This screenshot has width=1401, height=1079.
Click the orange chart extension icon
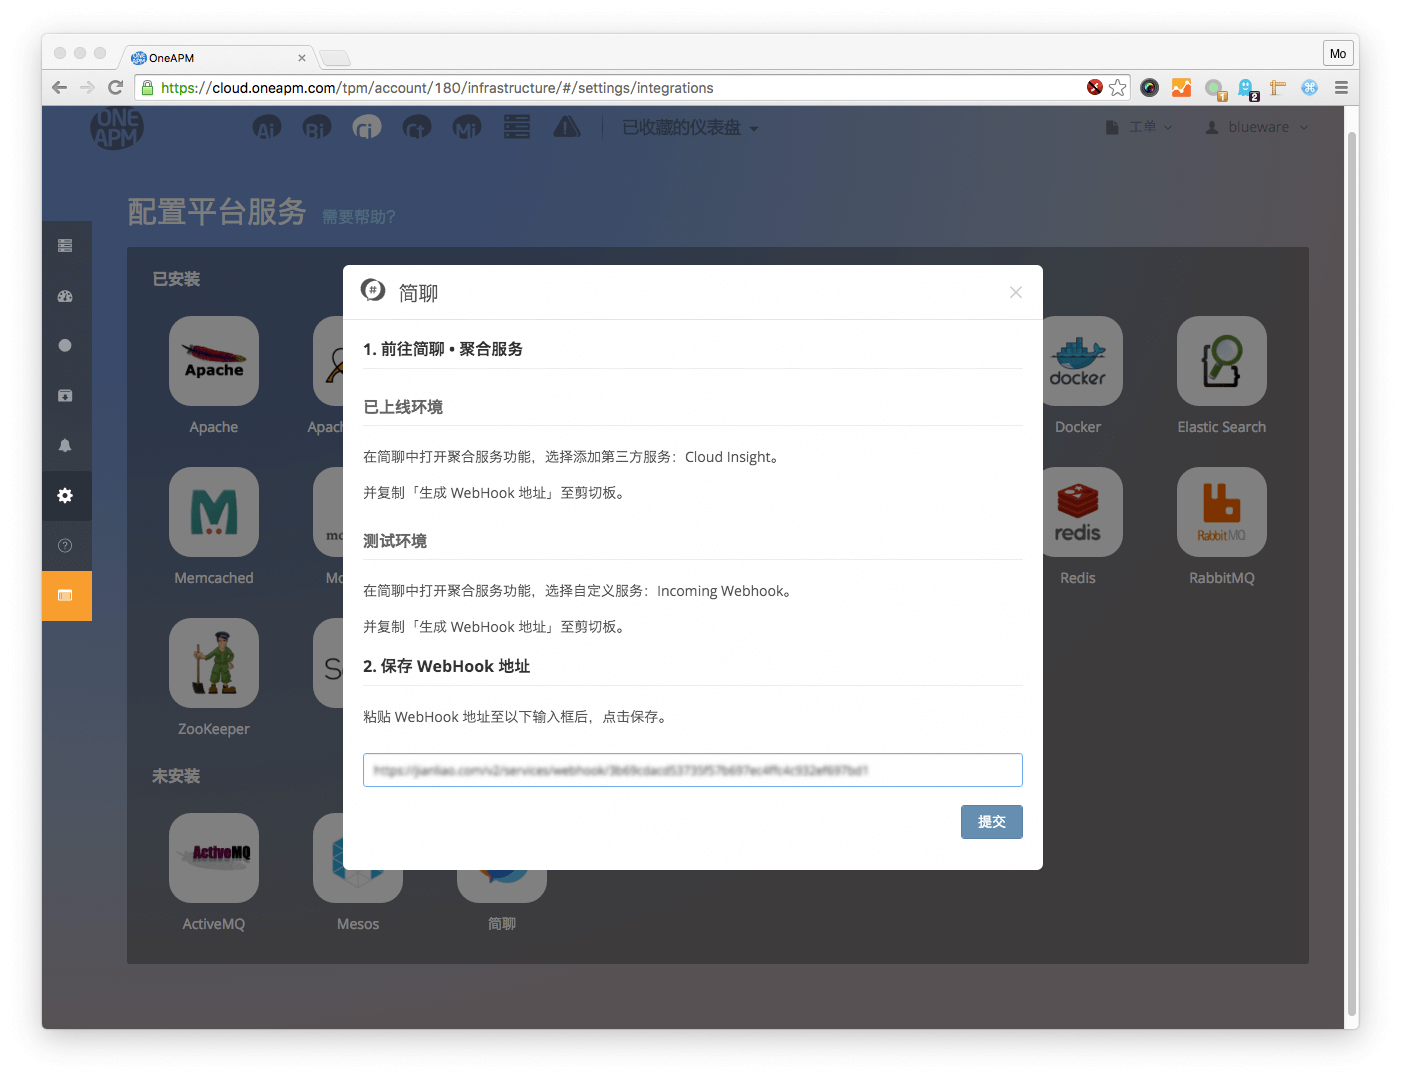coord(1182,88)
